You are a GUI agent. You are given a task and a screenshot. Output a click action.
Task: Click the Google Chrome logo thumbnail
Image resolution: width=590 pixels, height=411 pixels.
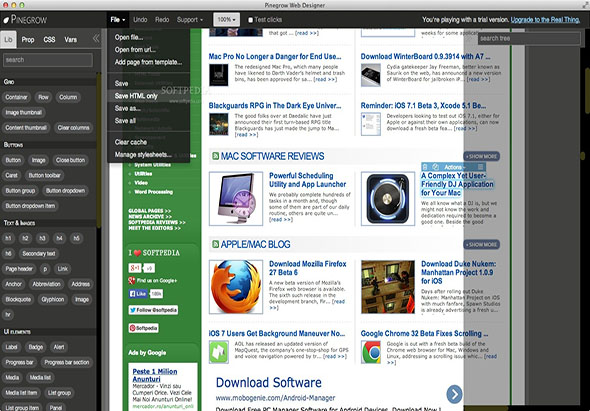pyautogui.click(x=371, y=352)
